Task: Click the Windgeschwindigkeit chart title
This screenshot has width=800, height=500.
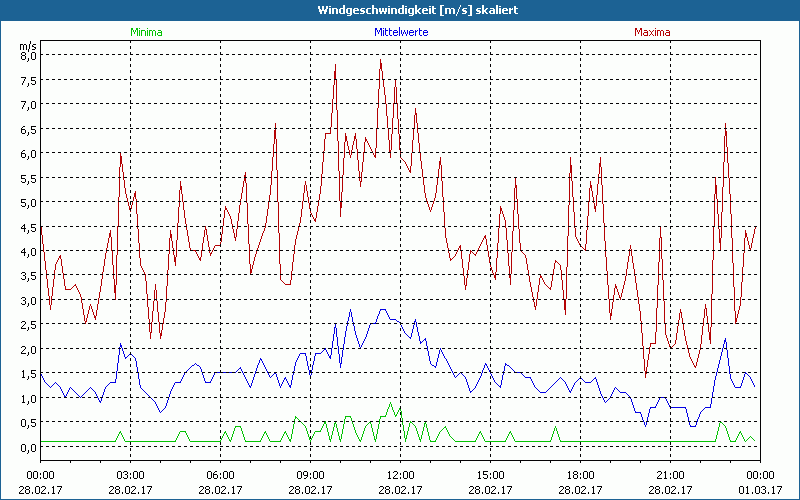Action: coord(400,9)
